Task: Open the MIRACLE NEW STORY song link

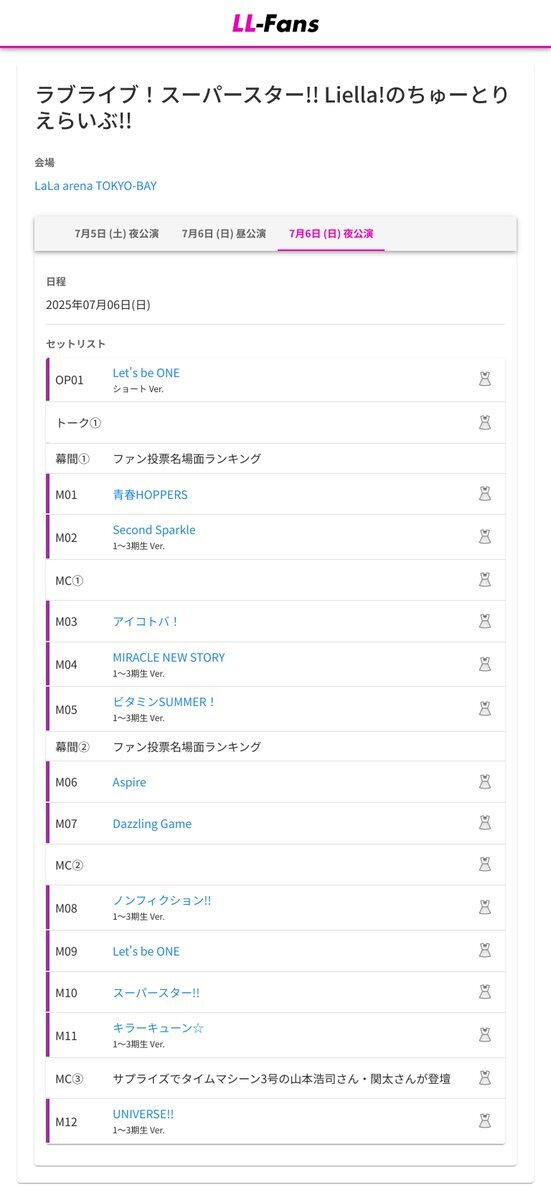Action: coord(169,657)
